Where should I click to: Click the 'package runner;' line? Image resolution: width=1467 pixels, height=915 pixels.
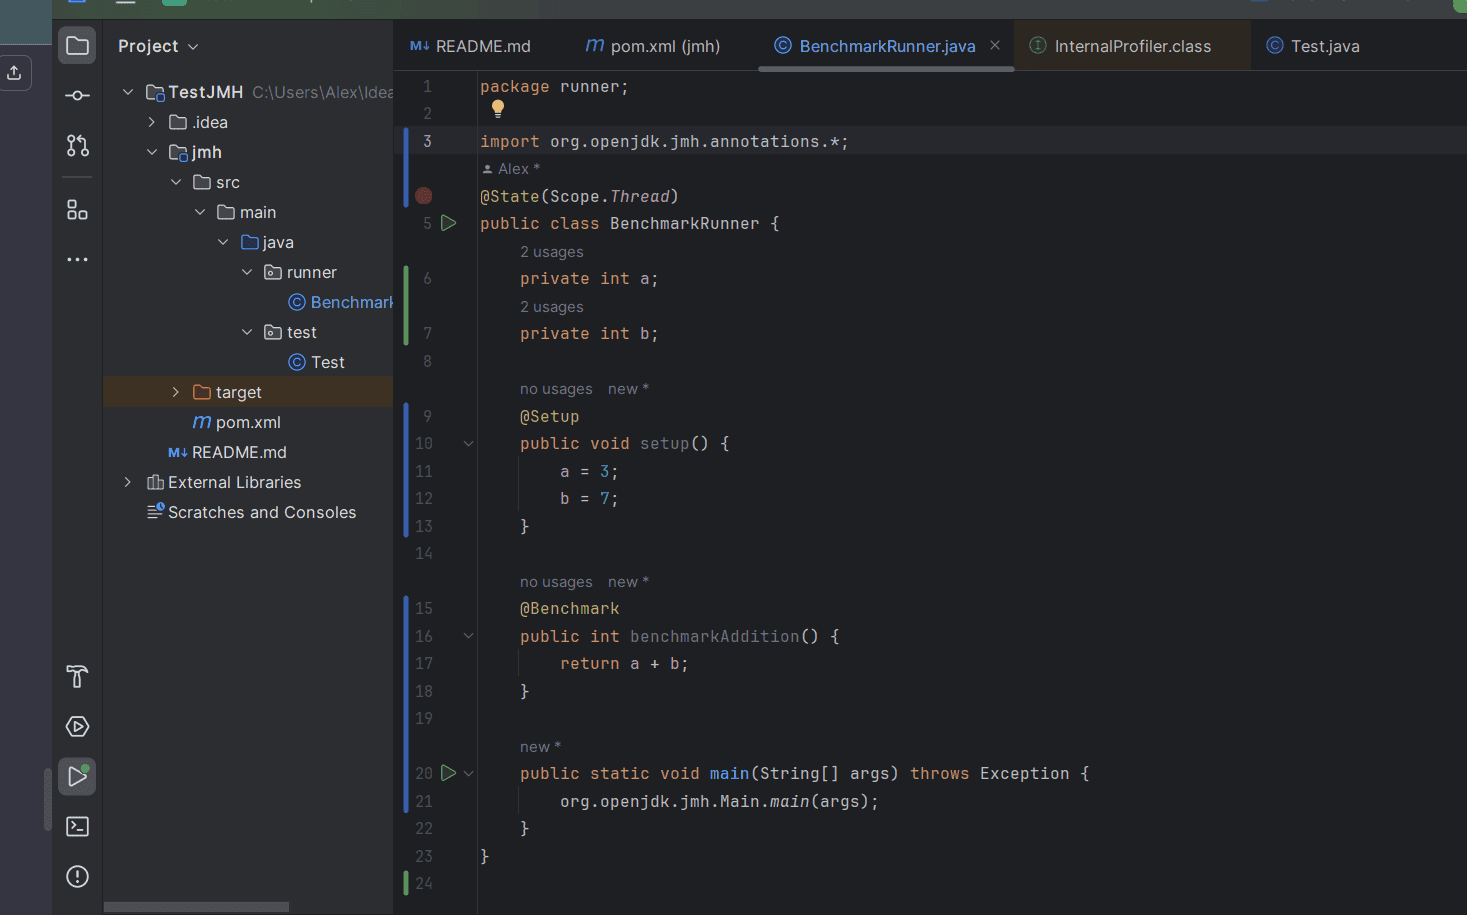pos(554,86)
